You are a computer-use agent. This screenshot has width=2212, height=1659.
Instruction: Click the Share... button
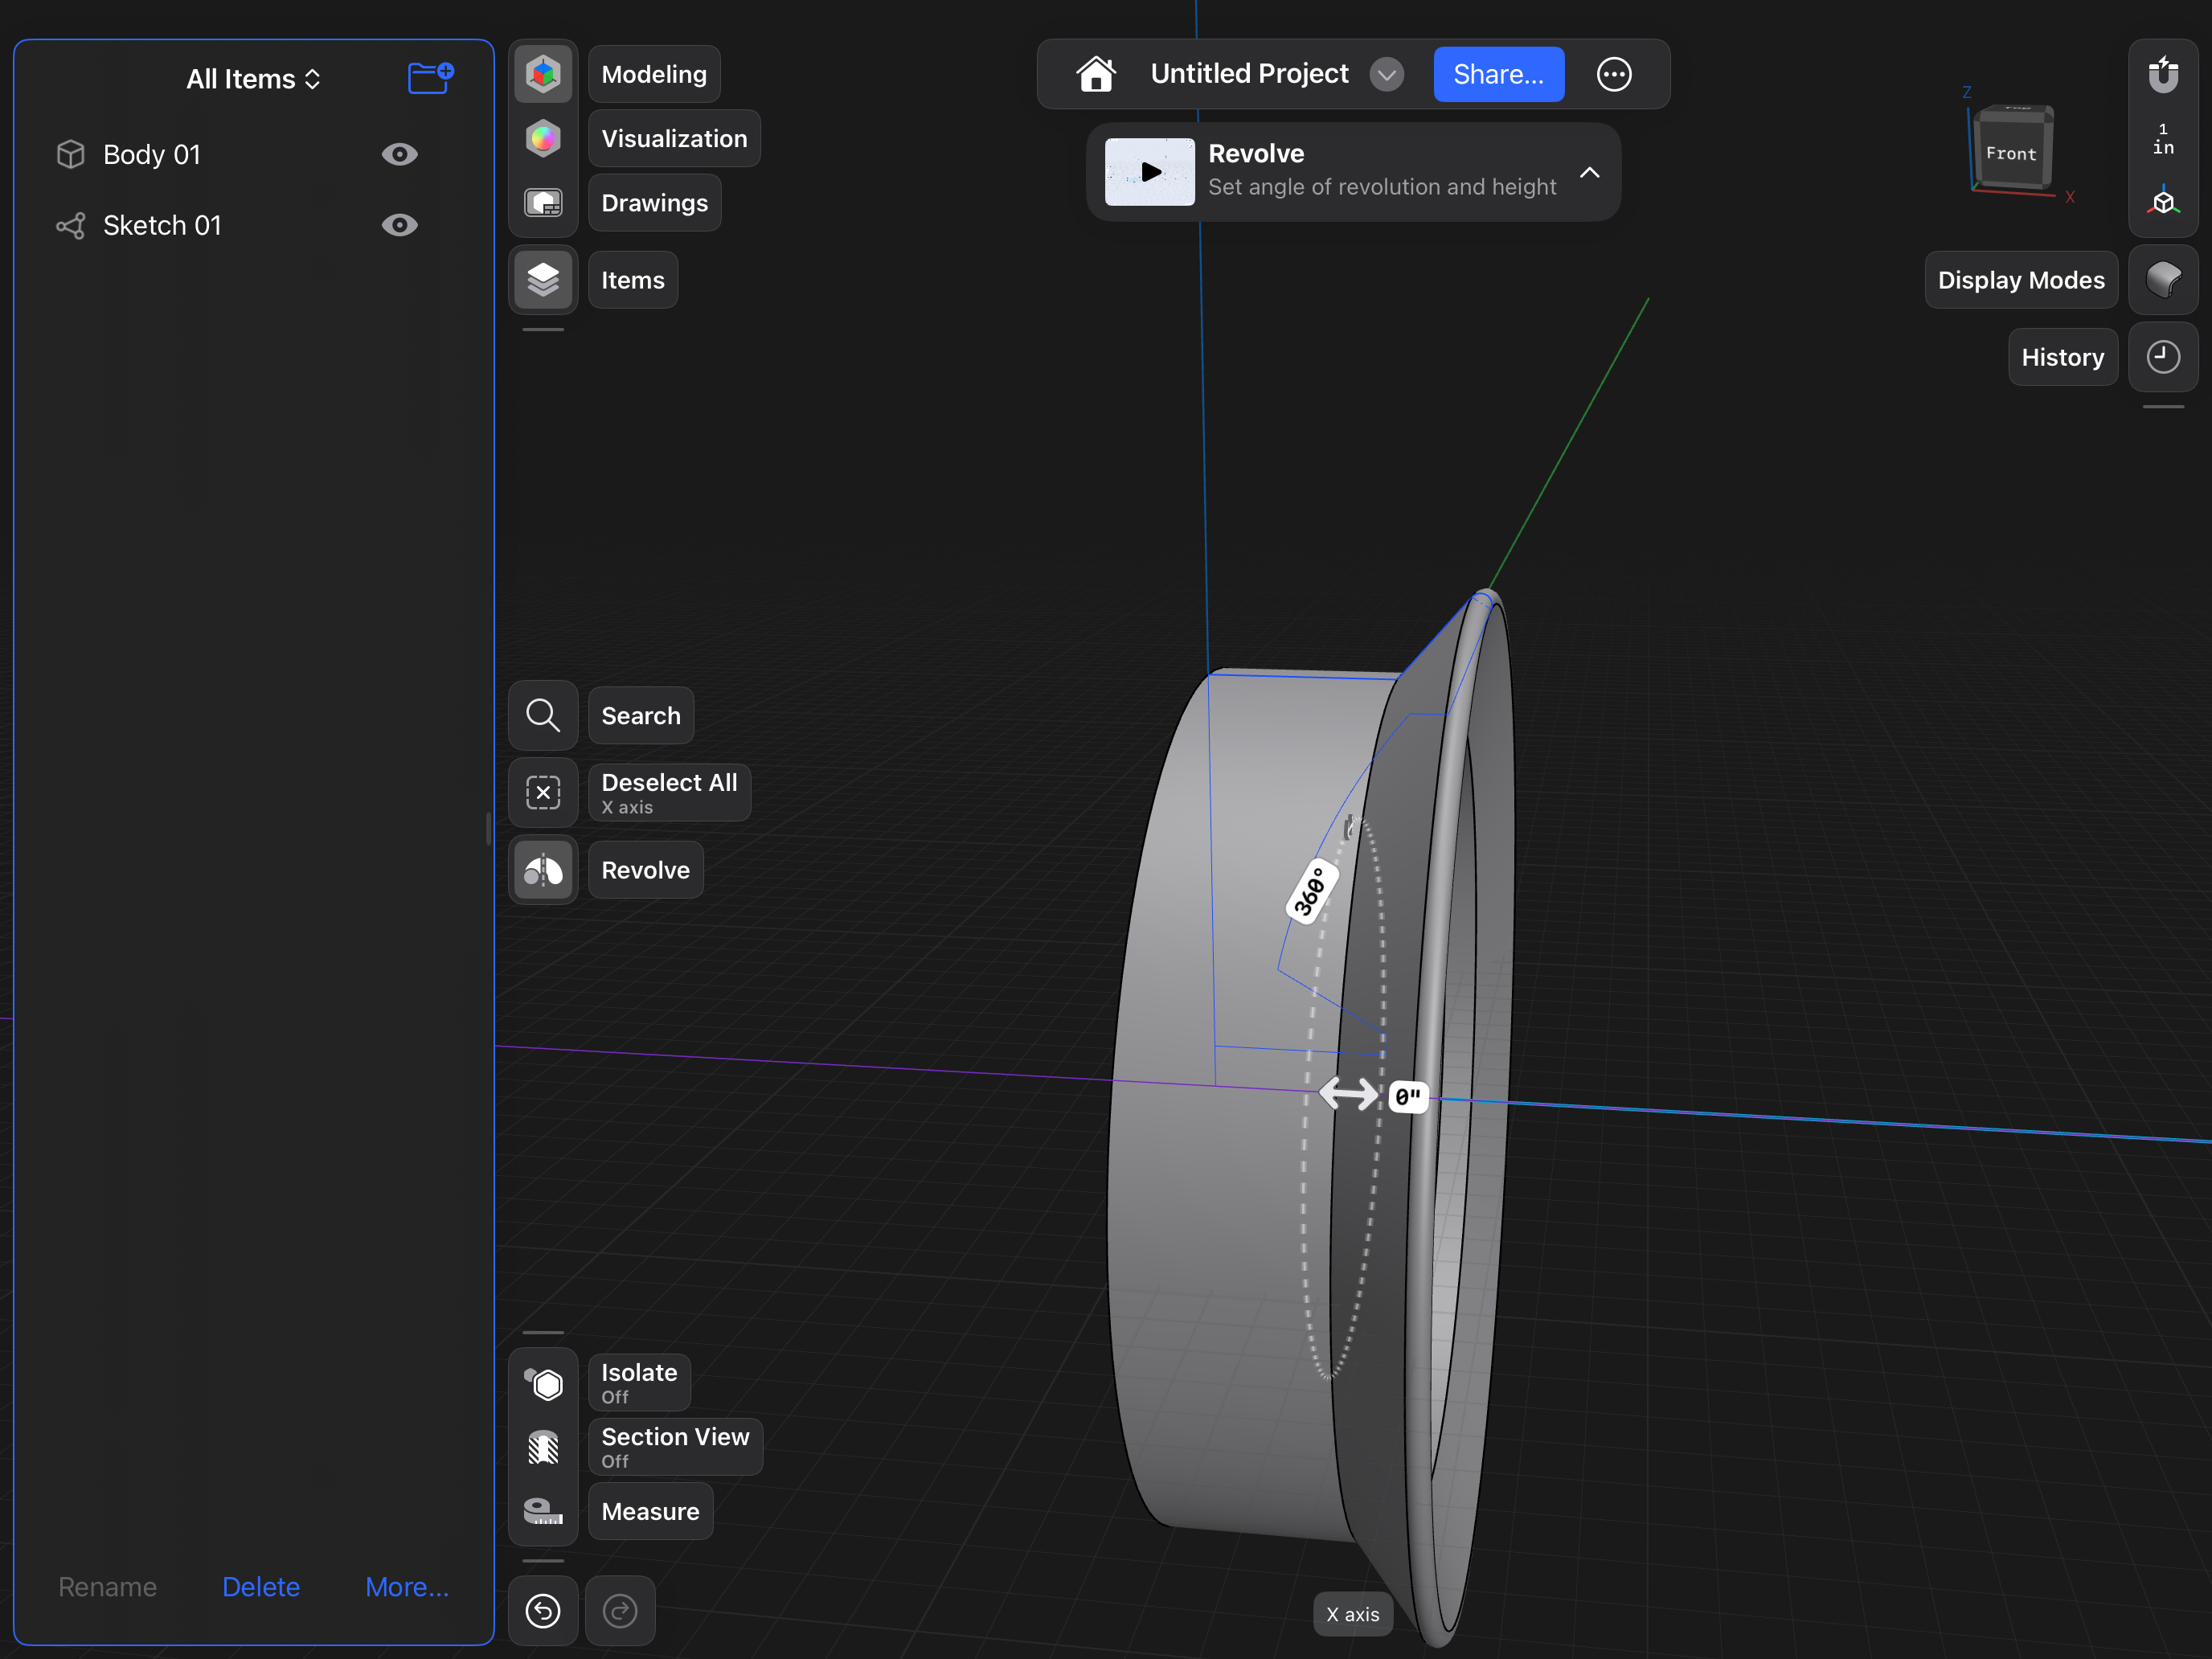tap(1498, 74)
